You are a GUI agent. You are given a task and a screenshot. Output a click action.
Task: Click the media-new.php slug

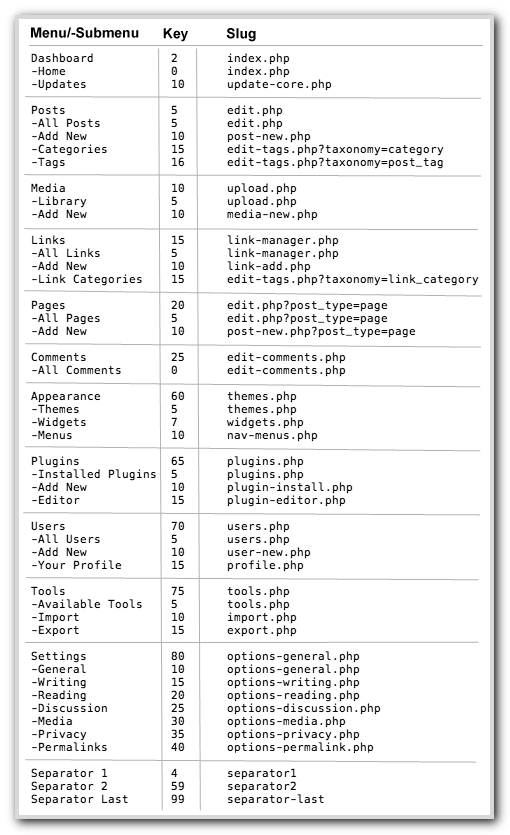click(x=272, y=214)
